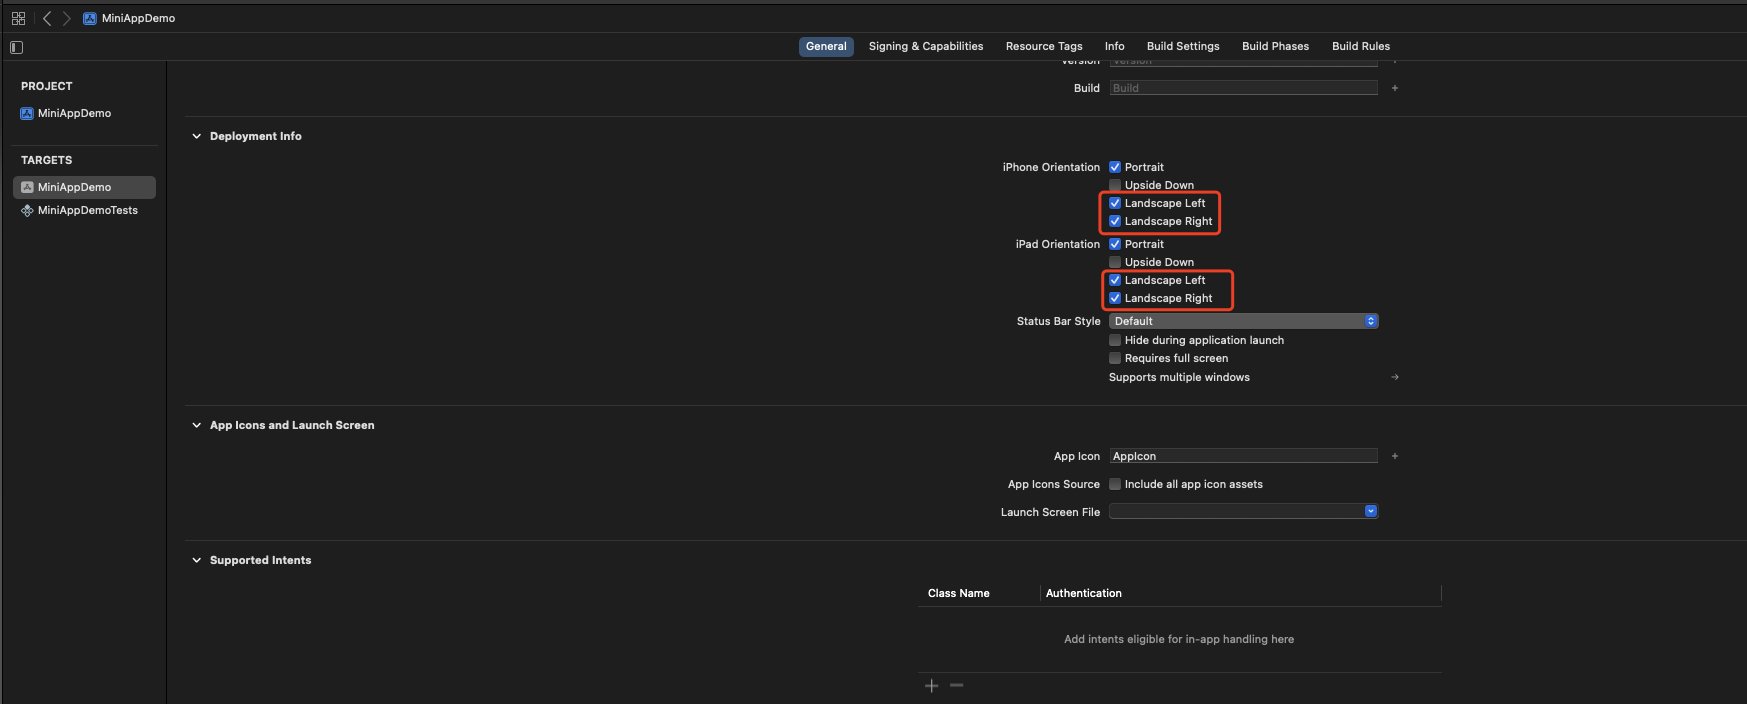Image resolution: width=1747 pixels, height=704 pixels.
Task: Collapse the Deployment Info section
Action: 197,136
